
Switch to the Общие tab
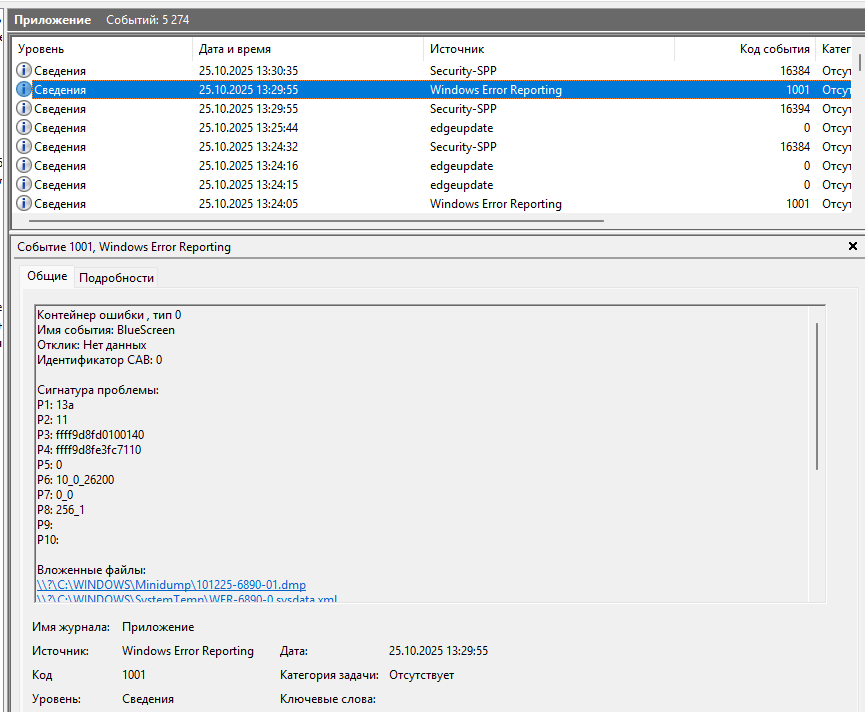click(x=47, y=276)
